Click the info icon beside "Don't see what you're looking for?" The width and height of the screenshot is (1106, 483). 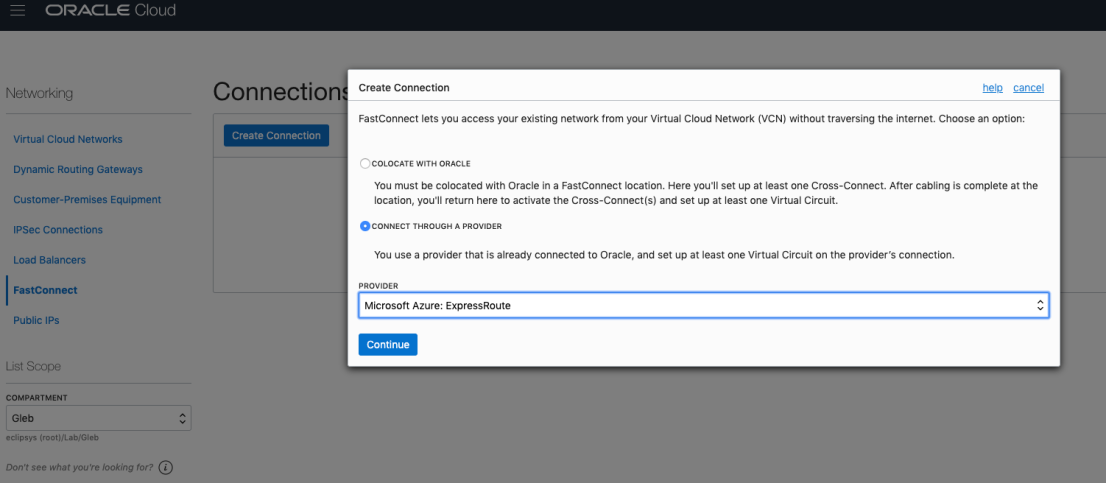[166, 467]
